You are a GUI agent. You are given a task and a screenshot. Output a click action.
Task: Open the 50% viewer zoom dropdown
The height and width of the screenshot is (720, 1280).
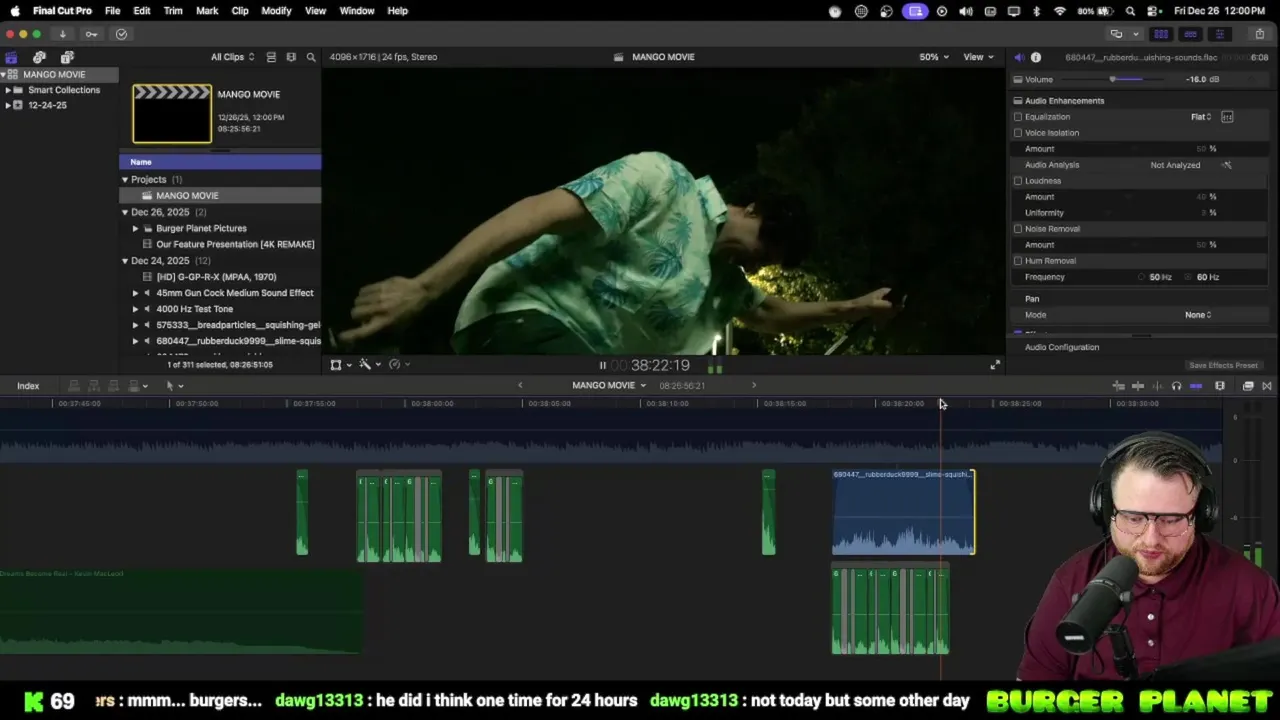(x=934, y=57)
